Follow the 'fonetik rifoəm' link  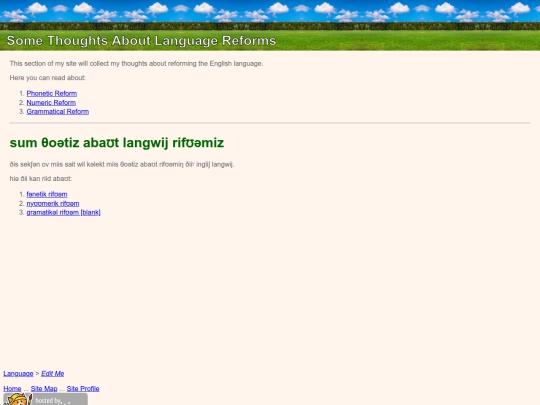[47, 194]
